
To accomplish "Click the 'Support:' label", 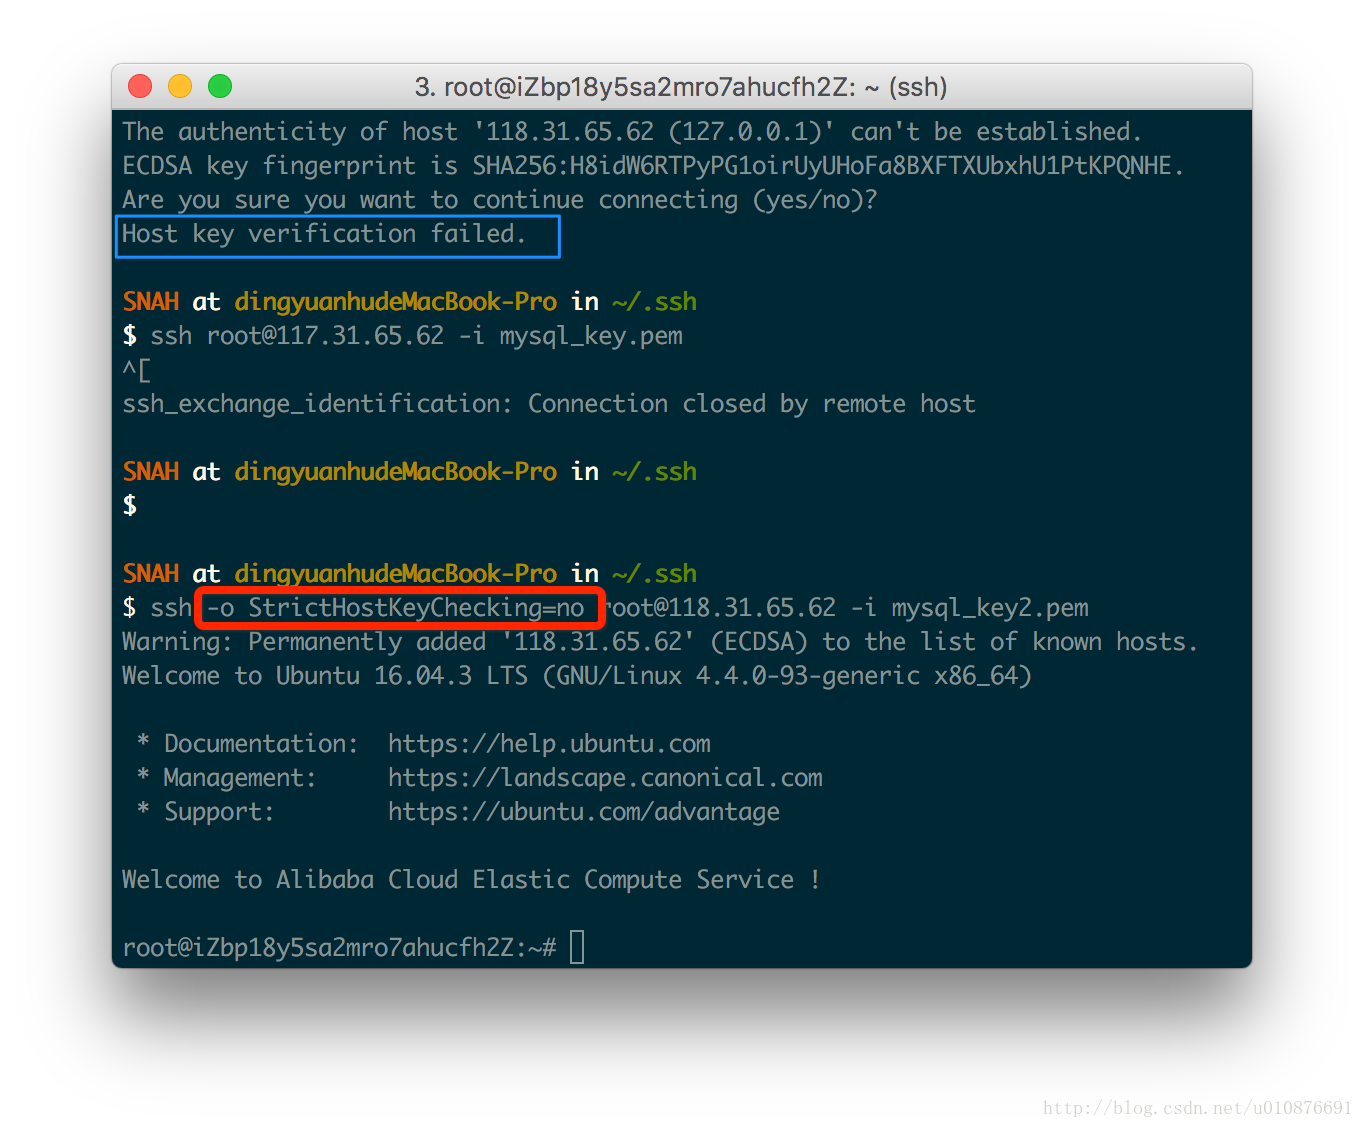I will click(219, 812).
